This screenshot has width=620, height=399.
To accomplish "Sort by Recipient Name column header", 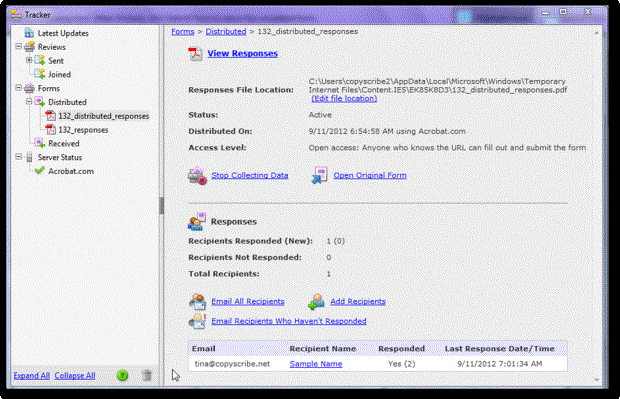I will 323,349.
